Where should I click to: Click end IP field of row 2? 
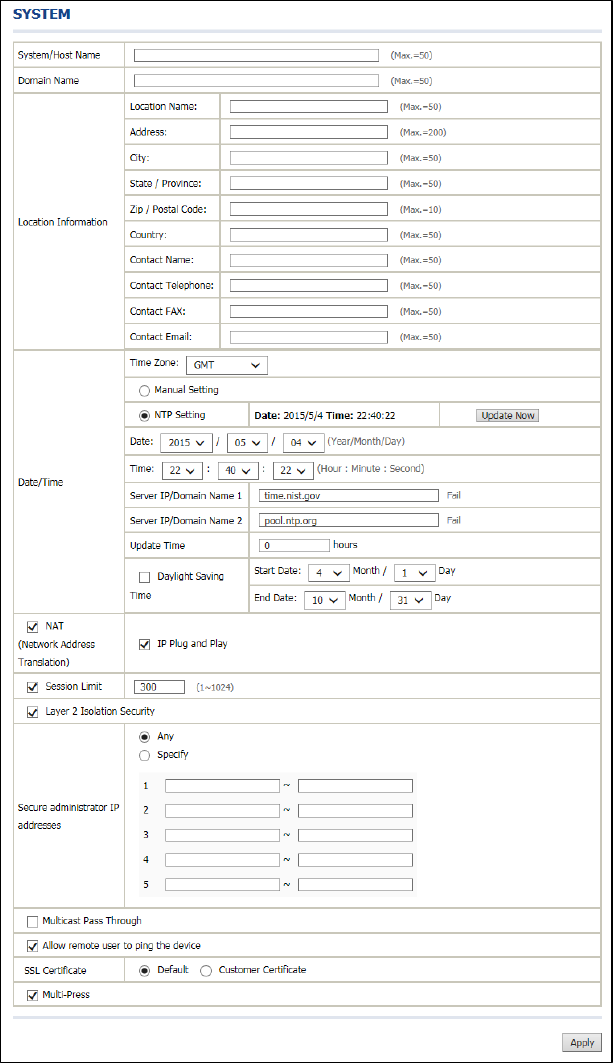[x=355, y=811]
